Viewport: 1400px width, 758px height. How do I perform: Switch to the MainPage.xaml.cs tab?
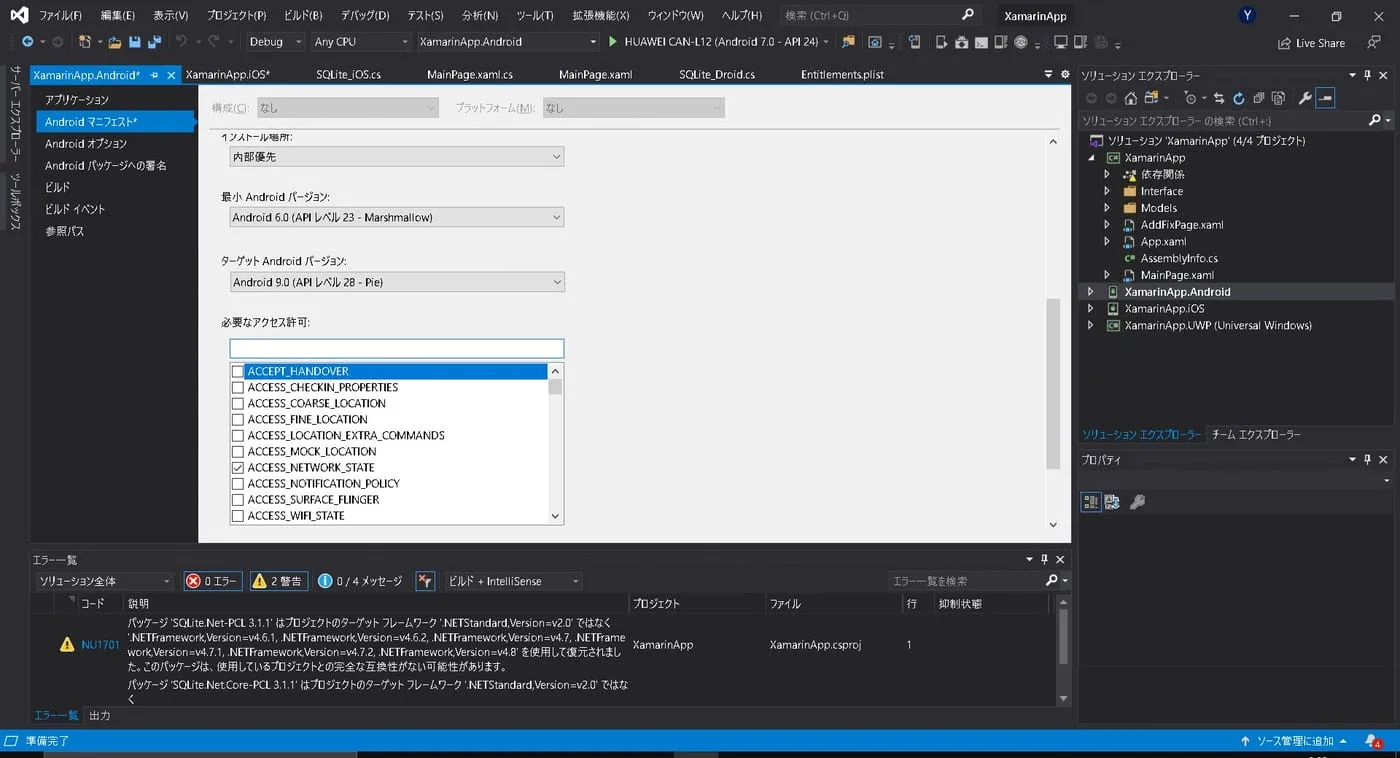[x=469, y=75]
